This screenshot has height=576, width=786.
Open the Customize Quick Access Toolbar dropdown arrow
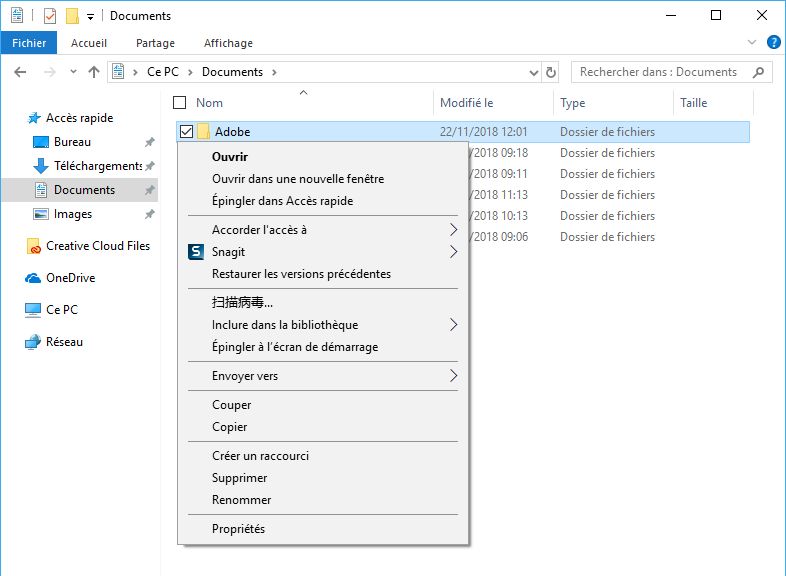click(x=90, y=17)
